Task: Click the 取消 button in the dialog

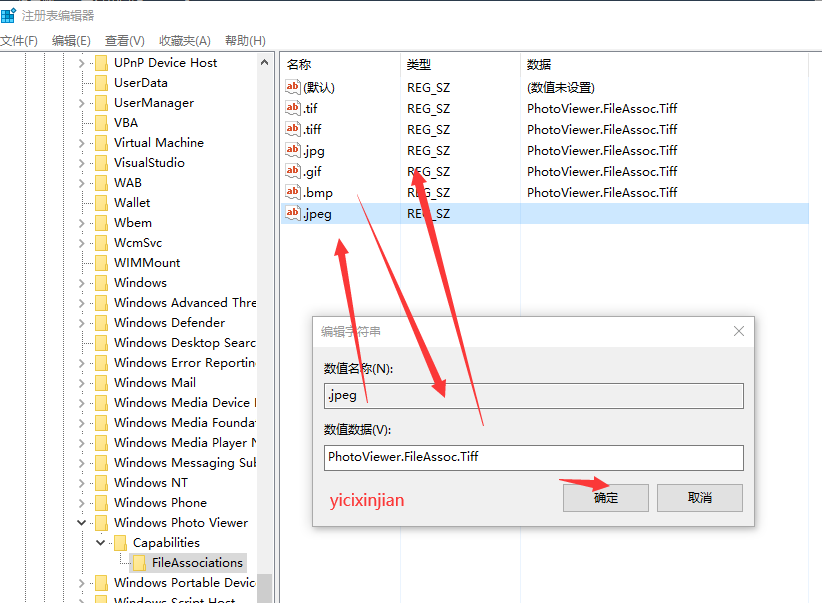Action: coord(700,498)
